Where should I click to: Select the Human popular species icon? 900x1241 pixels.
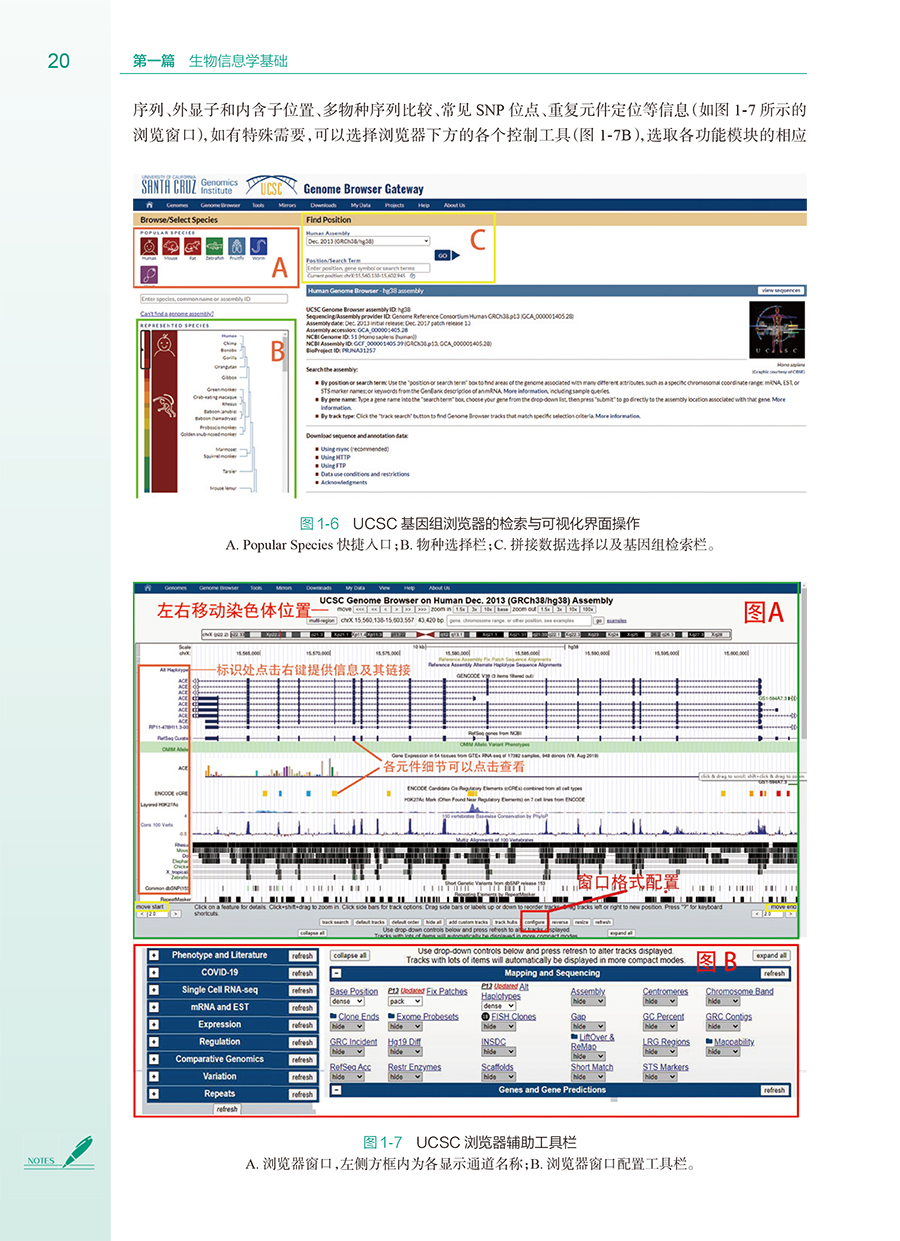tap(148, 246)
